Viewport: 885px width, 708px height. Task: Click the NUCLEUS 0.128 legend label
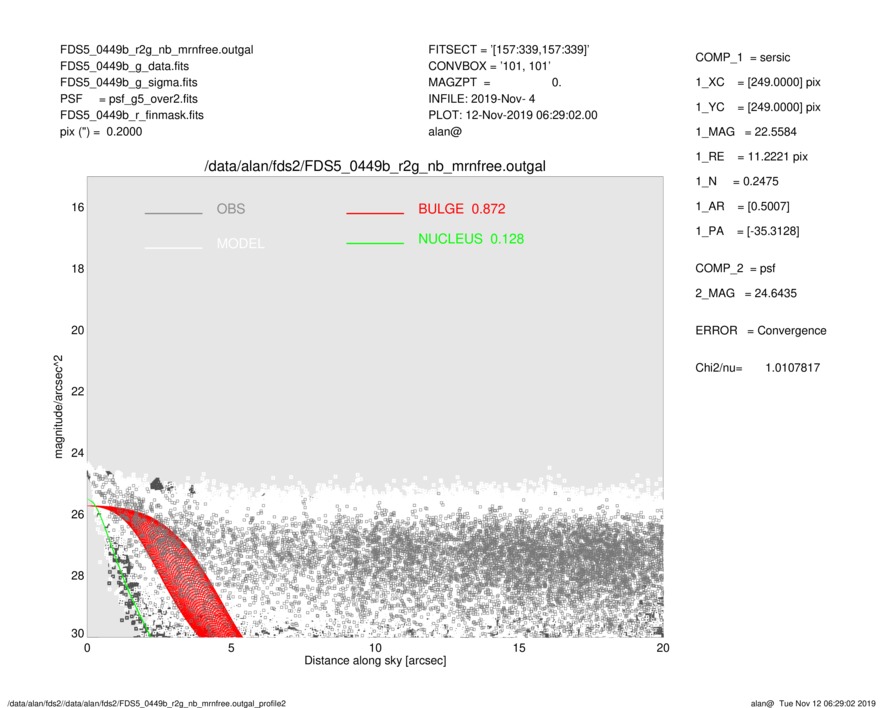click(471, 239)
